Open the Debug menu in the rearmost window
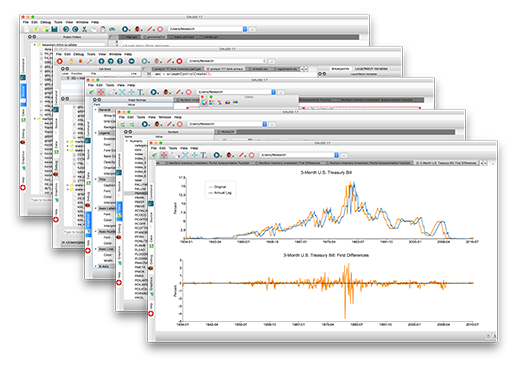517x367 pixels. [45, 22]
